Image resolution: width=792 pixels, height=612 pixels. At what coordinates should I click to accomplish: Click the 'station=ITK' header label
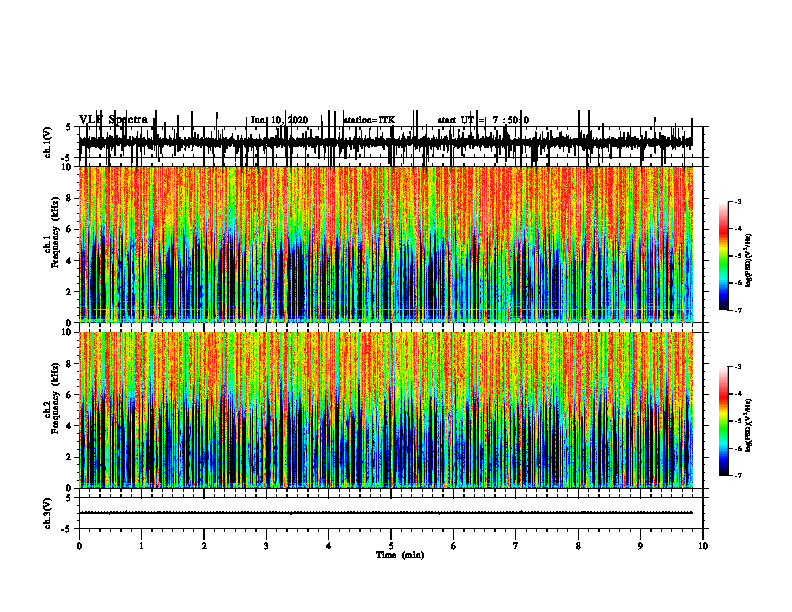click(x=369, y=120)
